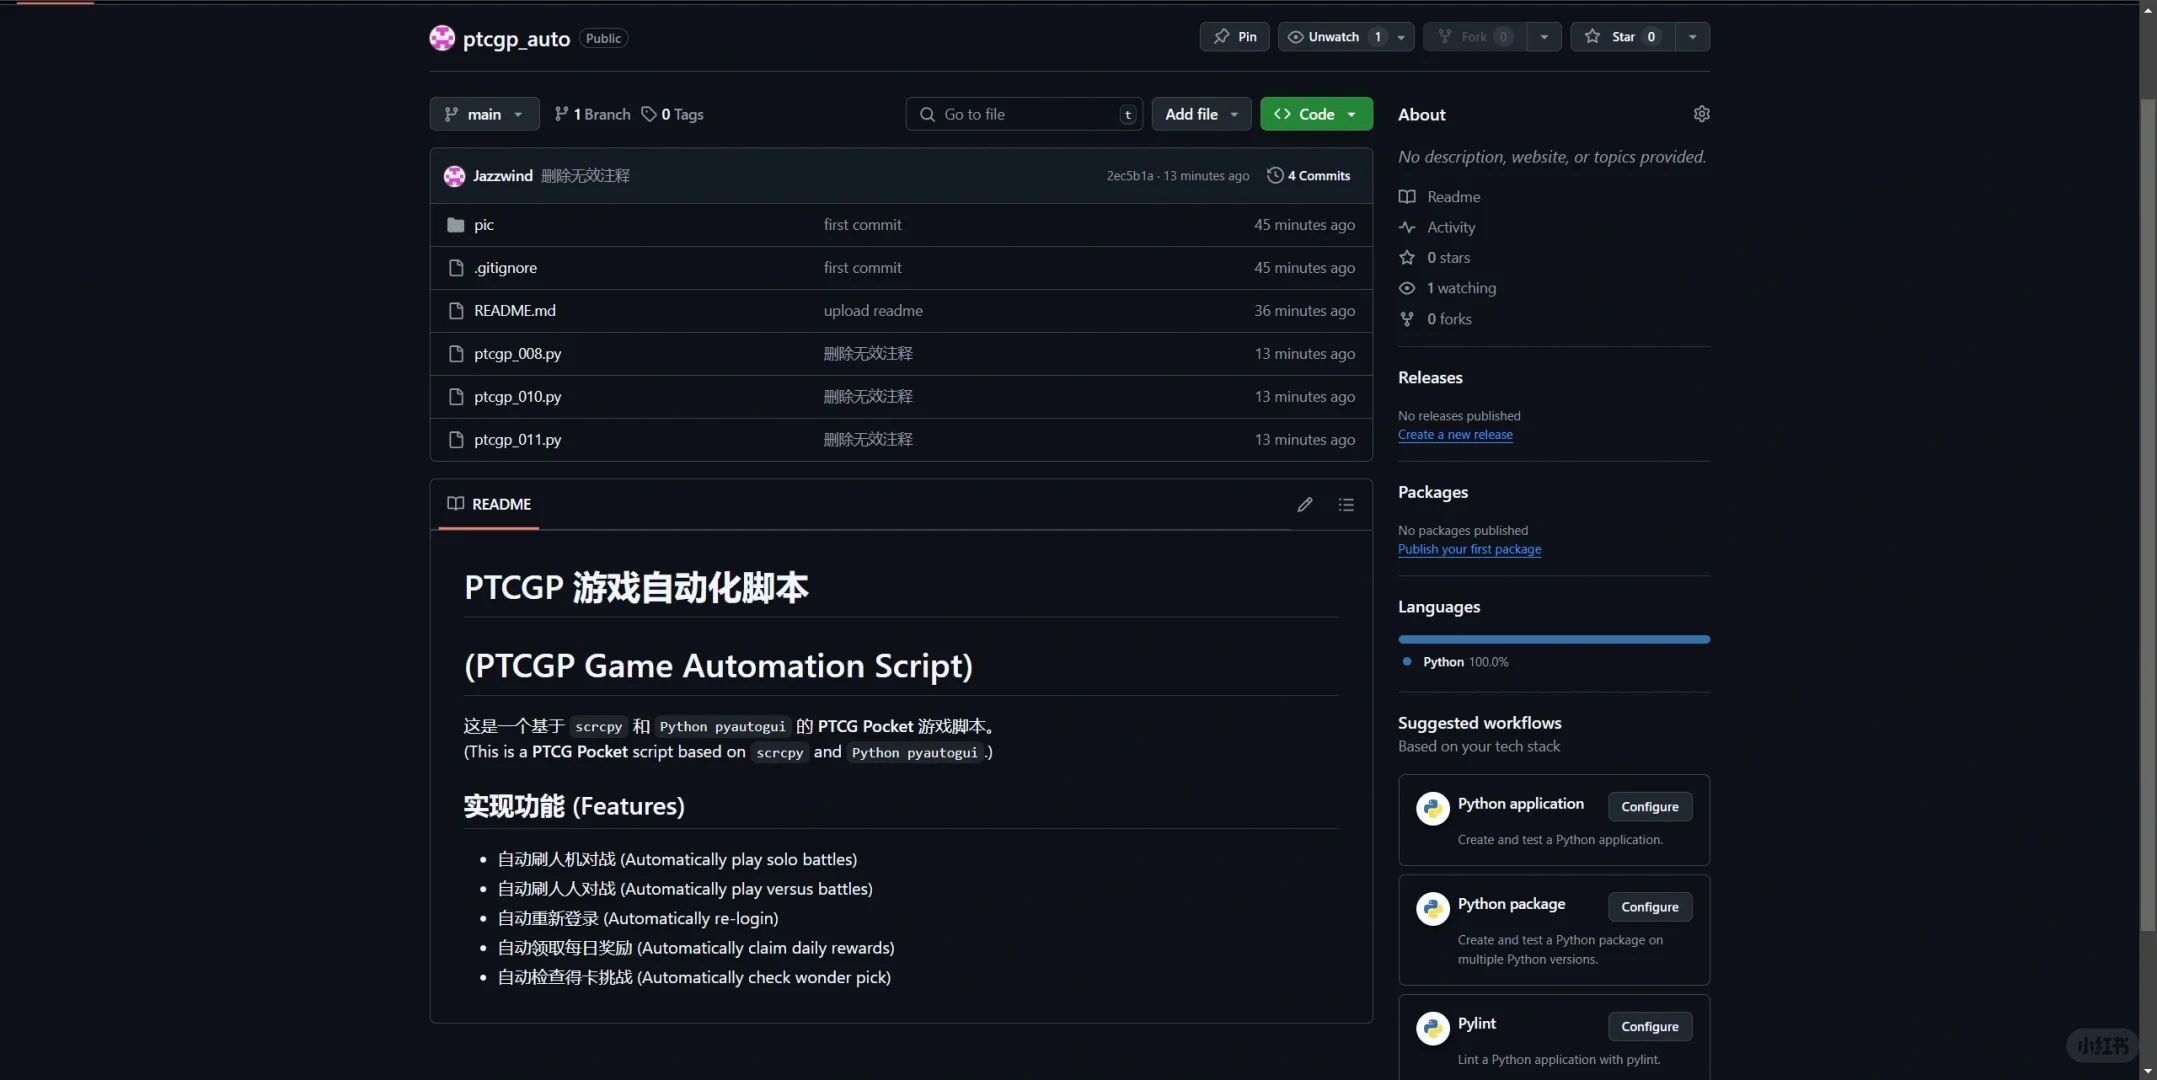The height and width of the screenshot is (1080, 2157).
Task: Click the edit README pencil icon
Action: [x=1304, y=505]
